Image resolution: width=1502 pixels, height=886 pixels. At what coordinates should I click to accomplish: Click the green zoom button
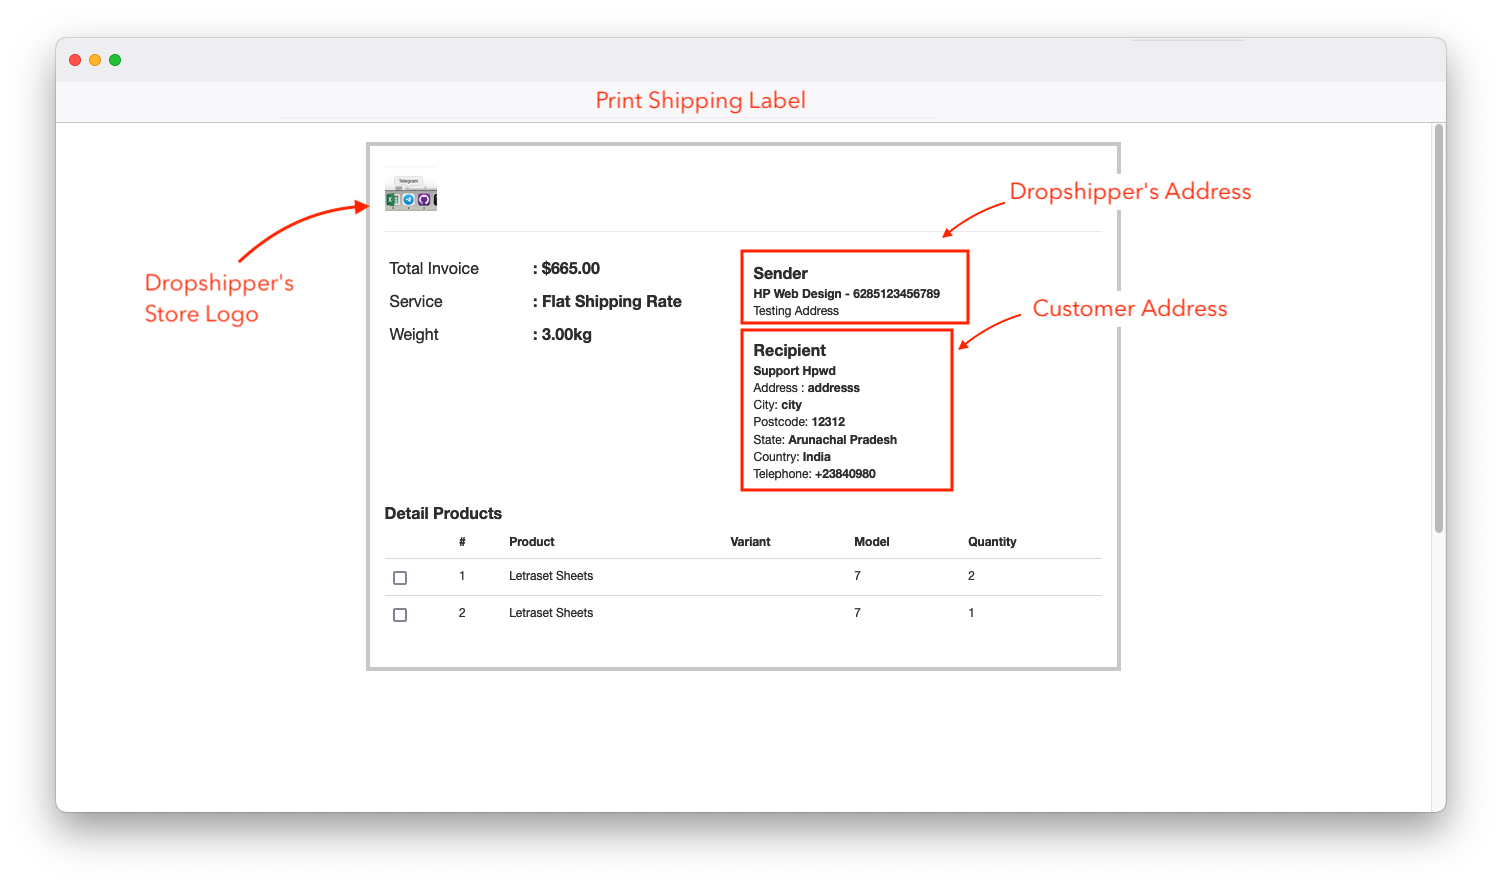point(114,59)
